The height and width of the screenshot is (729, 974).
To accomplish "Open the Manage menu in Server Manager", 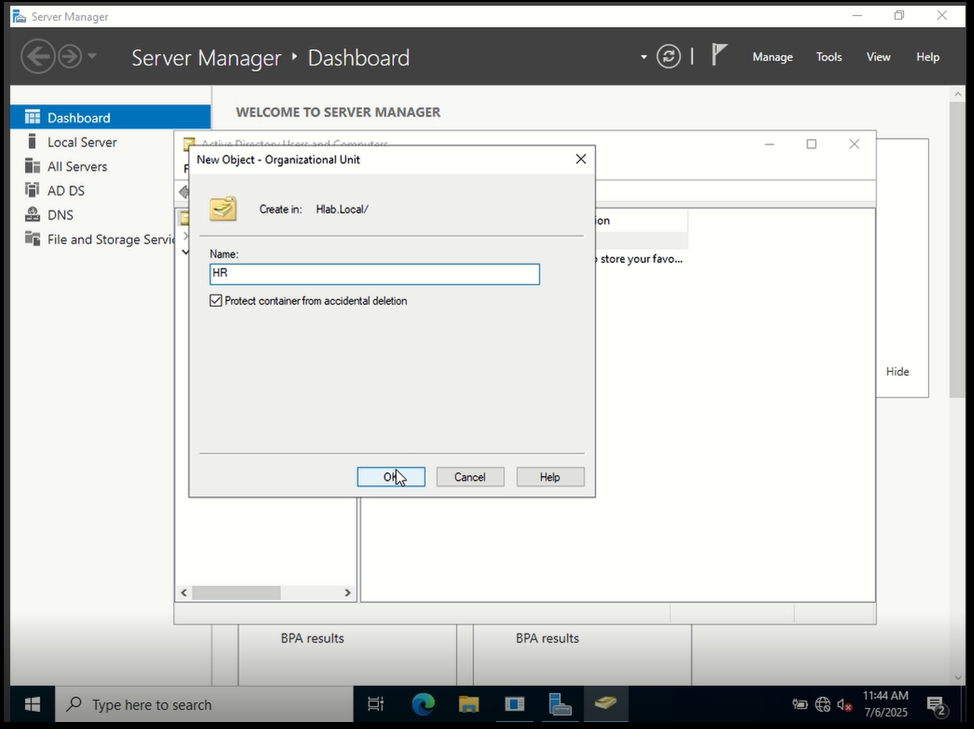I will click(x=772, y=57).
